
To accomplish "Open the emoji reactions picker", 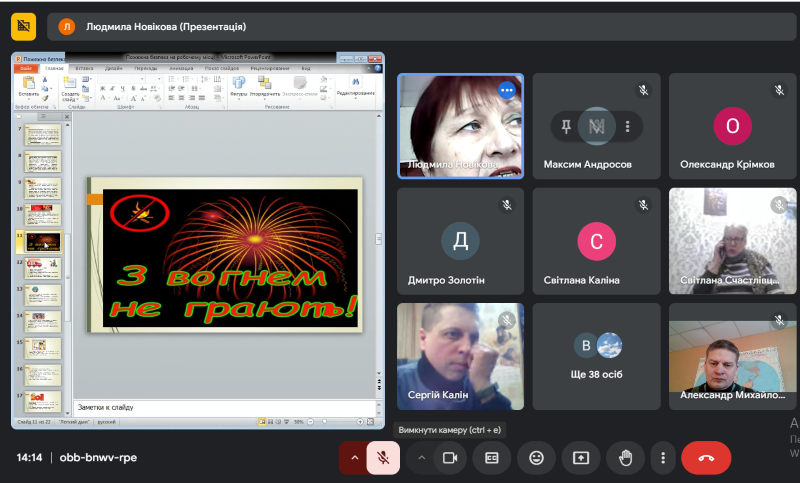I will click(x=537, y=458).
